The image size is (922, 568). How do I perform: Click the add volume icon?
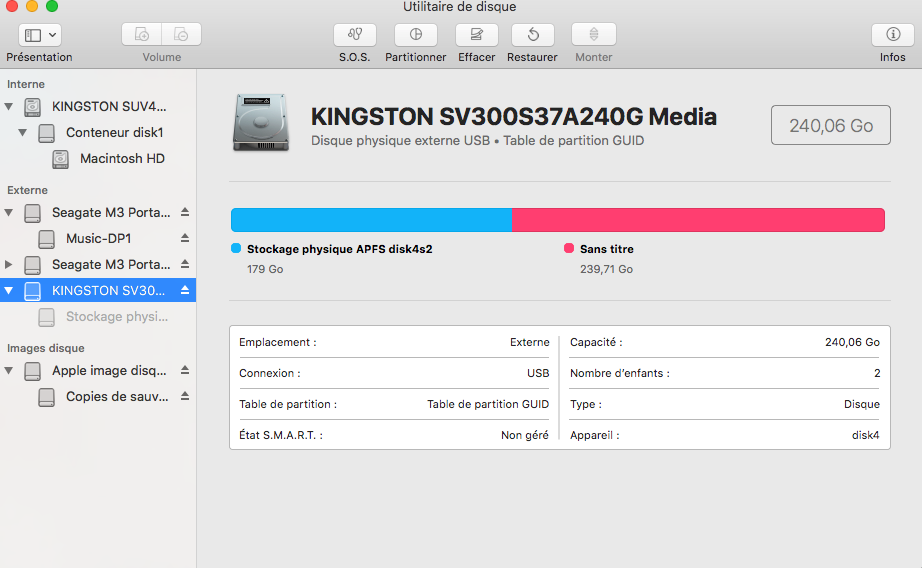(x=142, y=35)
